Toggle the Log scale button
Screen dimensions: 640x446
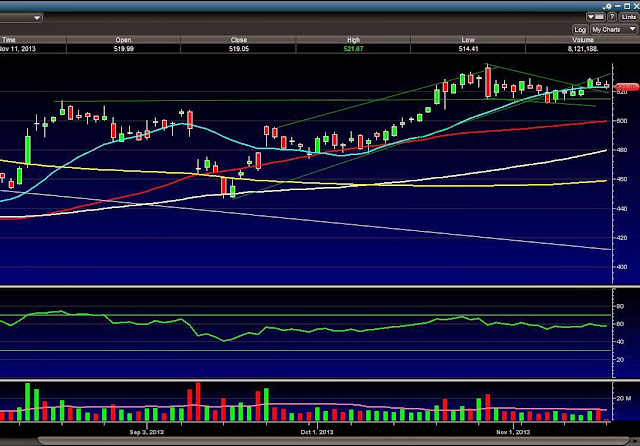(580, 29)
